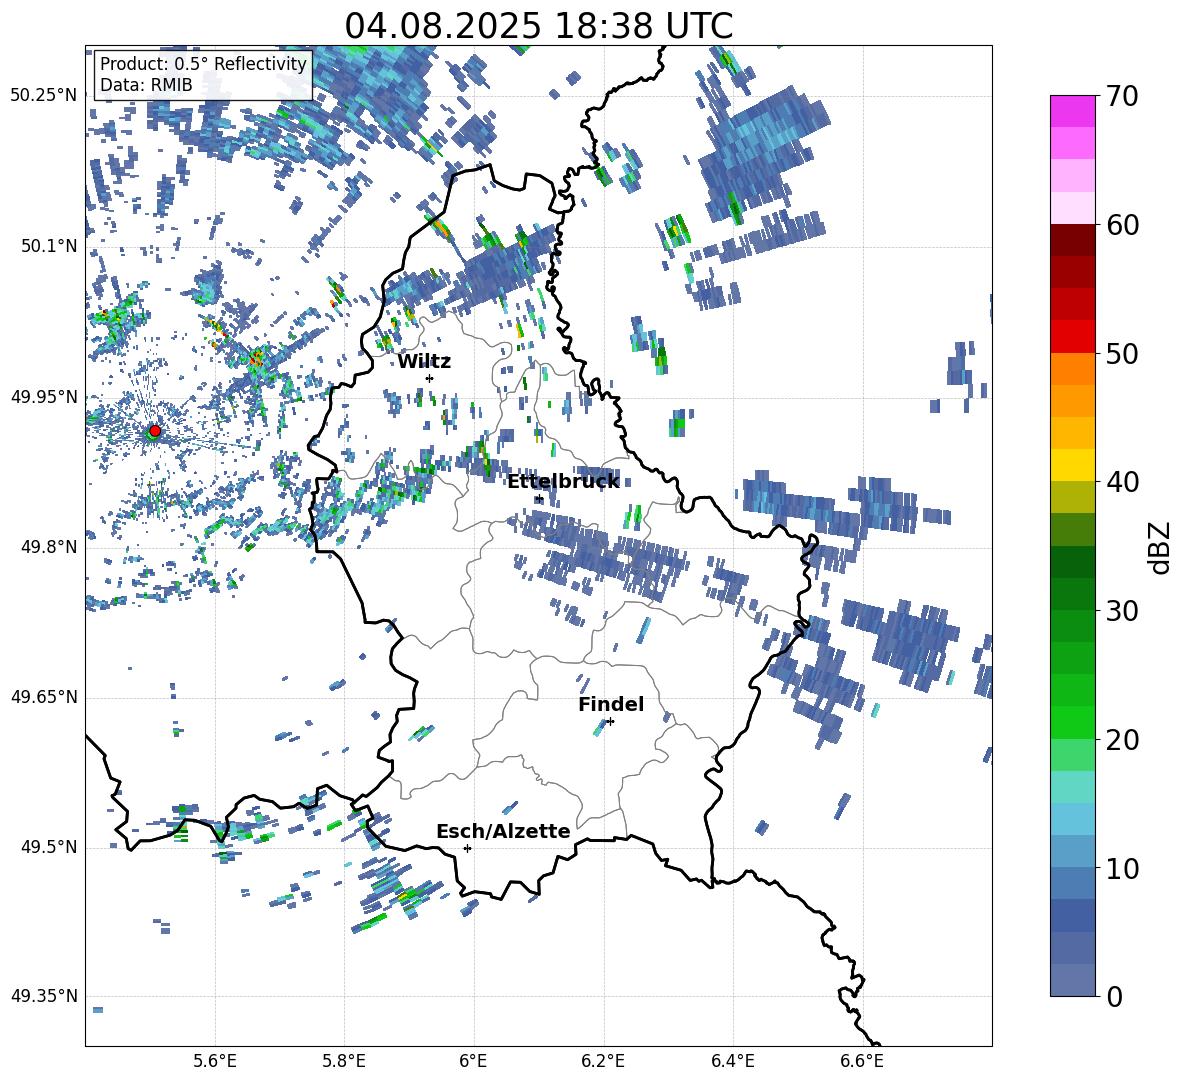Click the 5.8°E longitude label

(344, 1061)
